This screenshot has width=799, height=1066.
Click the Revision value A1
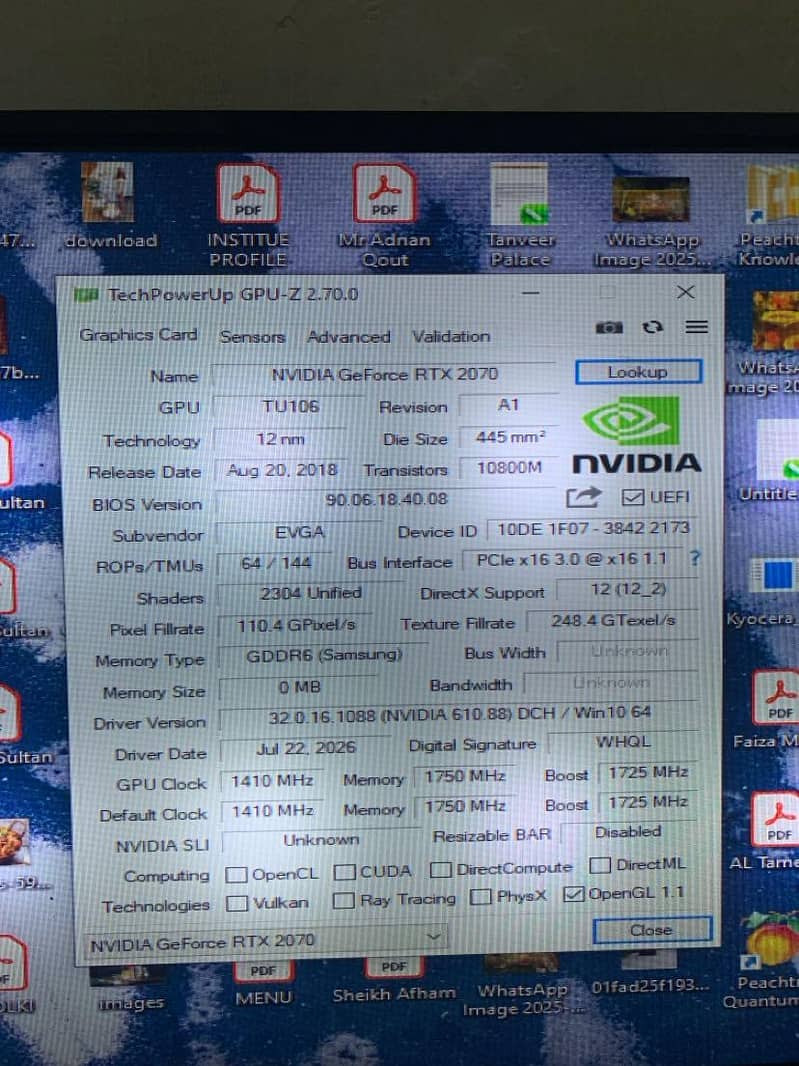pos(509,405)
